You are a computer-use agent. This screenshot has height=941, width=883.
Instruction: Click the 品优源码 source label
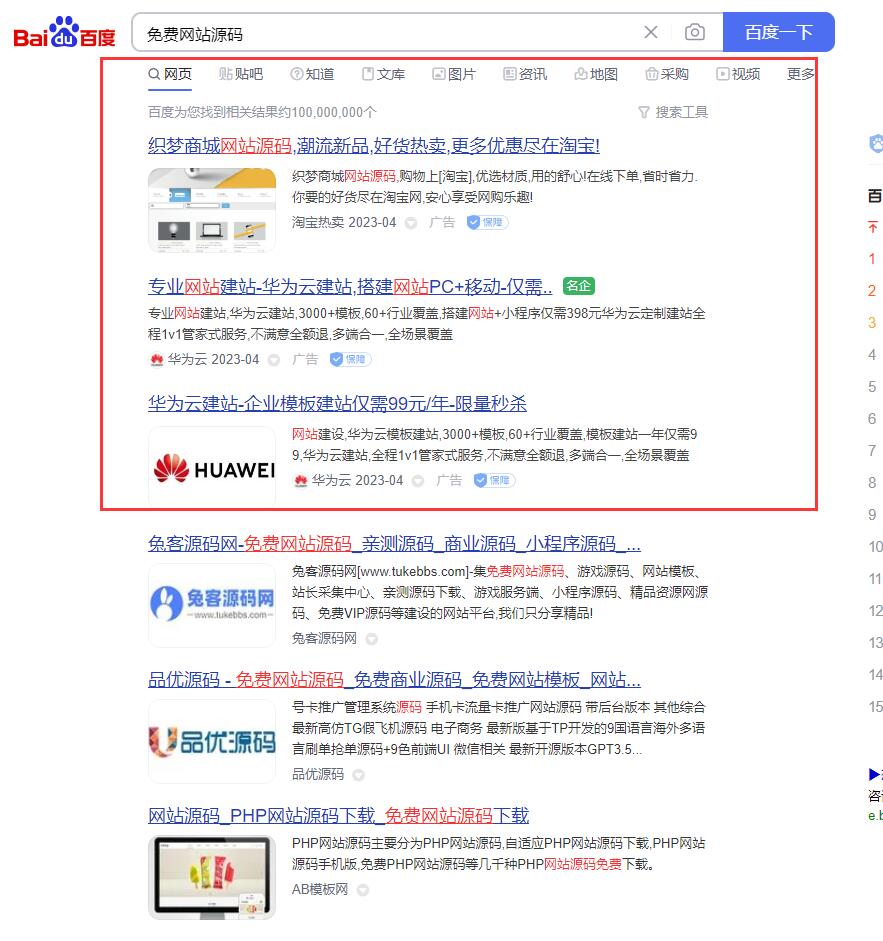click(x=318, y=775)
